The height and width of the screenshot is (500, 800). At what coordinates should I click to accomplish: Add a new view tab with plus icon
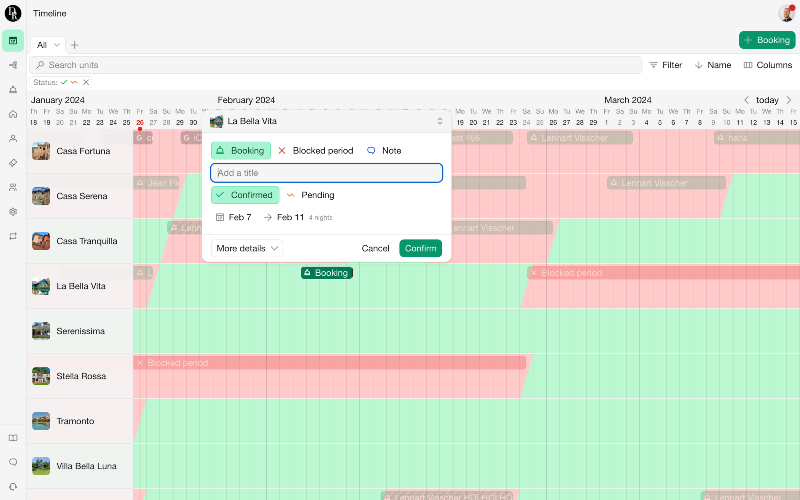tap(74, 45)
